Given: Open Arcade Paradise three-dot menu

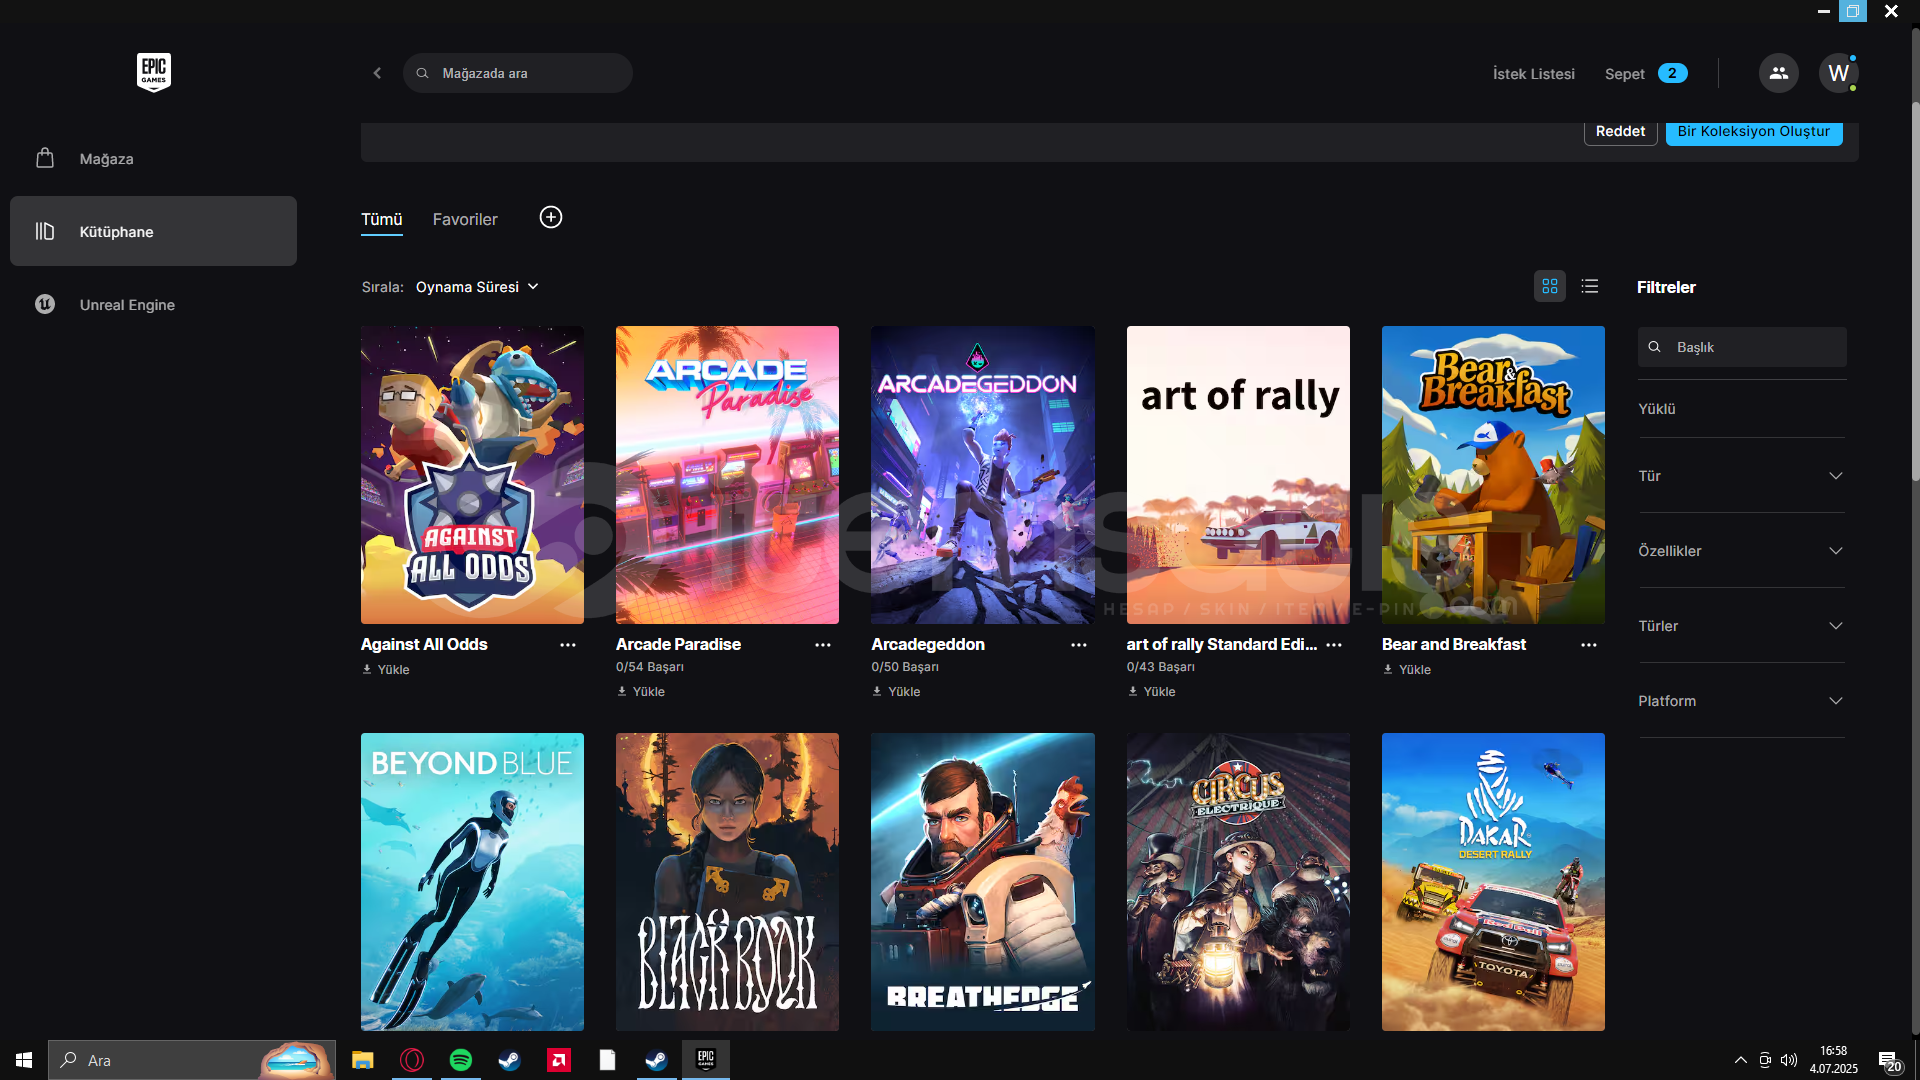Looking at the screenshot, I should [x=823, y=645].
